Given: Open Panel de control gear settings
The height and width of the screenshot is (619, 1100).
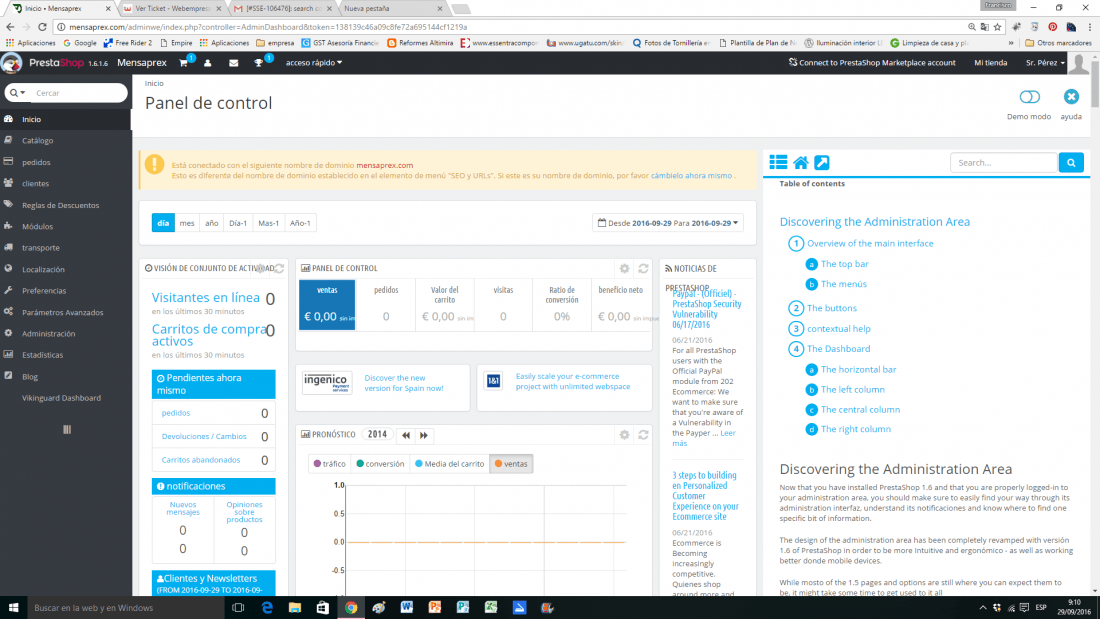Looking at the screenshot, I should coord(624,268).
